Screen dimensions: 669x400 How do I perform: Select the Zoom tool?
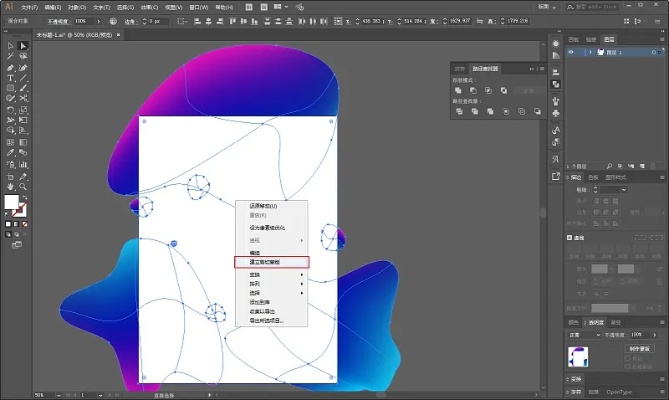tap(23, 187)
